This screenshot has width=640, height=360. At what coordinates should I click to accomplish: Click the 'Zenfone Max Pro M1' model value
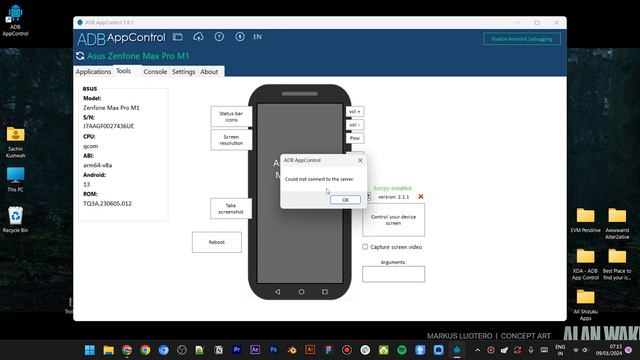click(111, 108)
